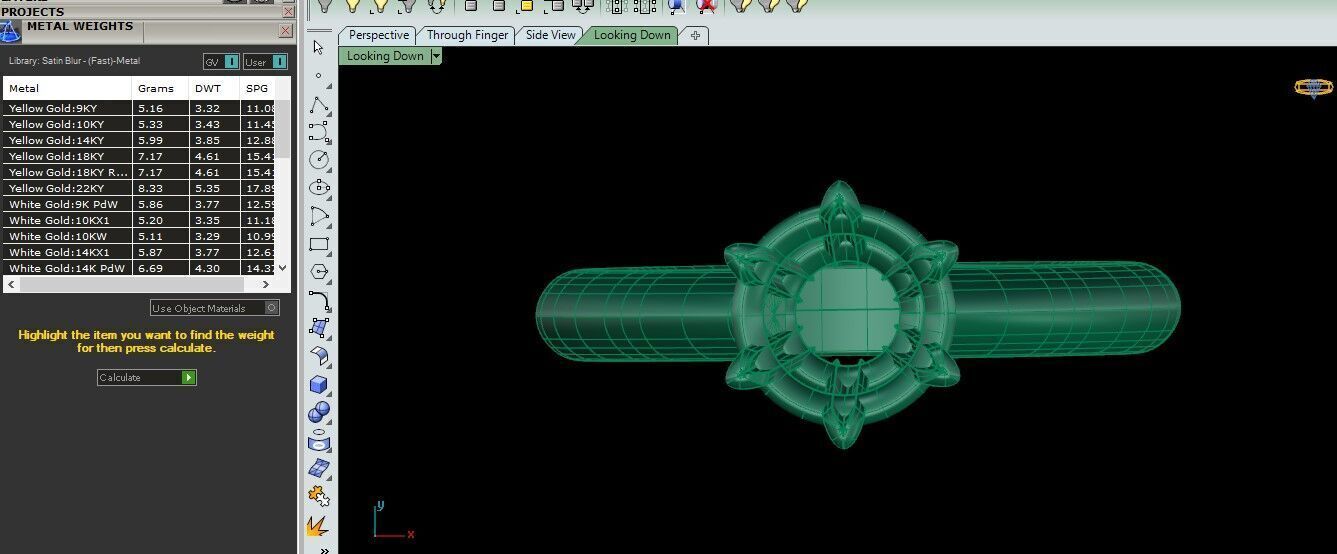Switch to the Side View tab
Screen dimensions: 1337x554
pos(550,35)
